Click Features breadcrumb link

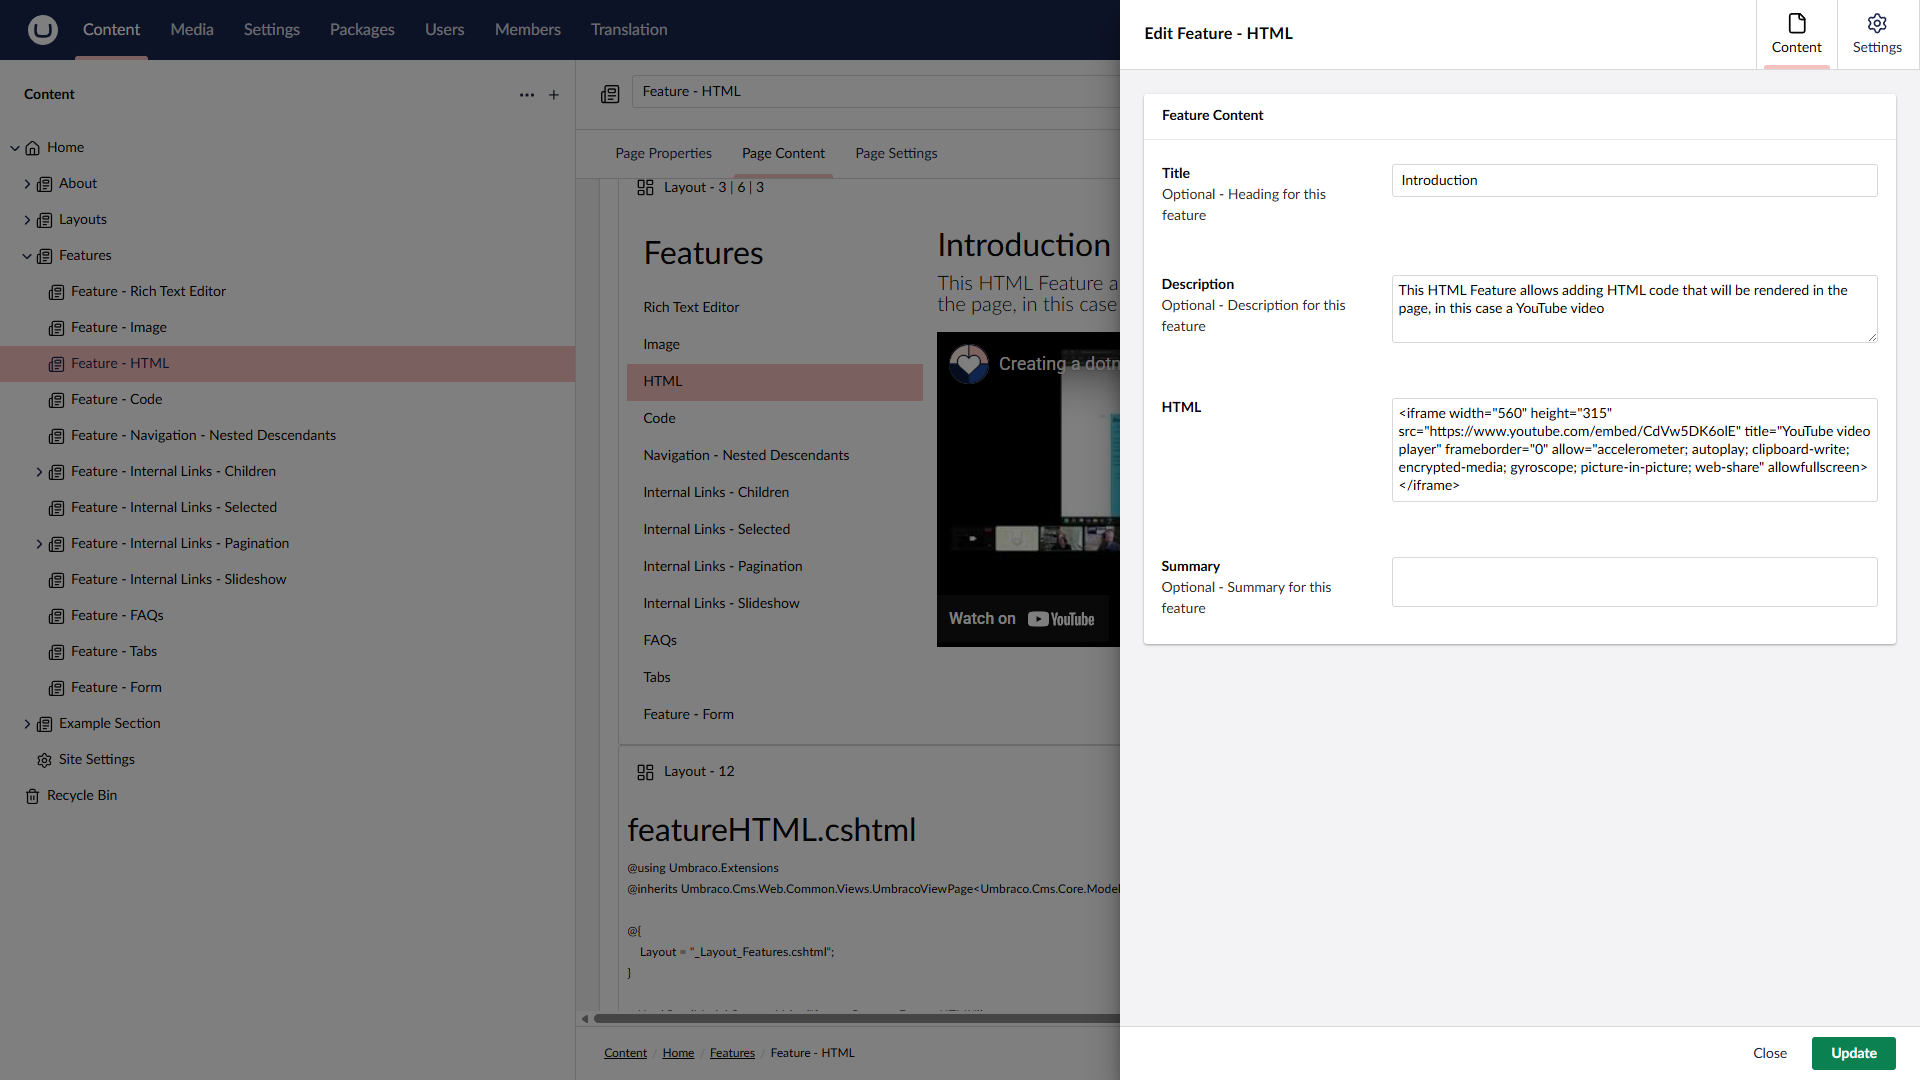732,1053
